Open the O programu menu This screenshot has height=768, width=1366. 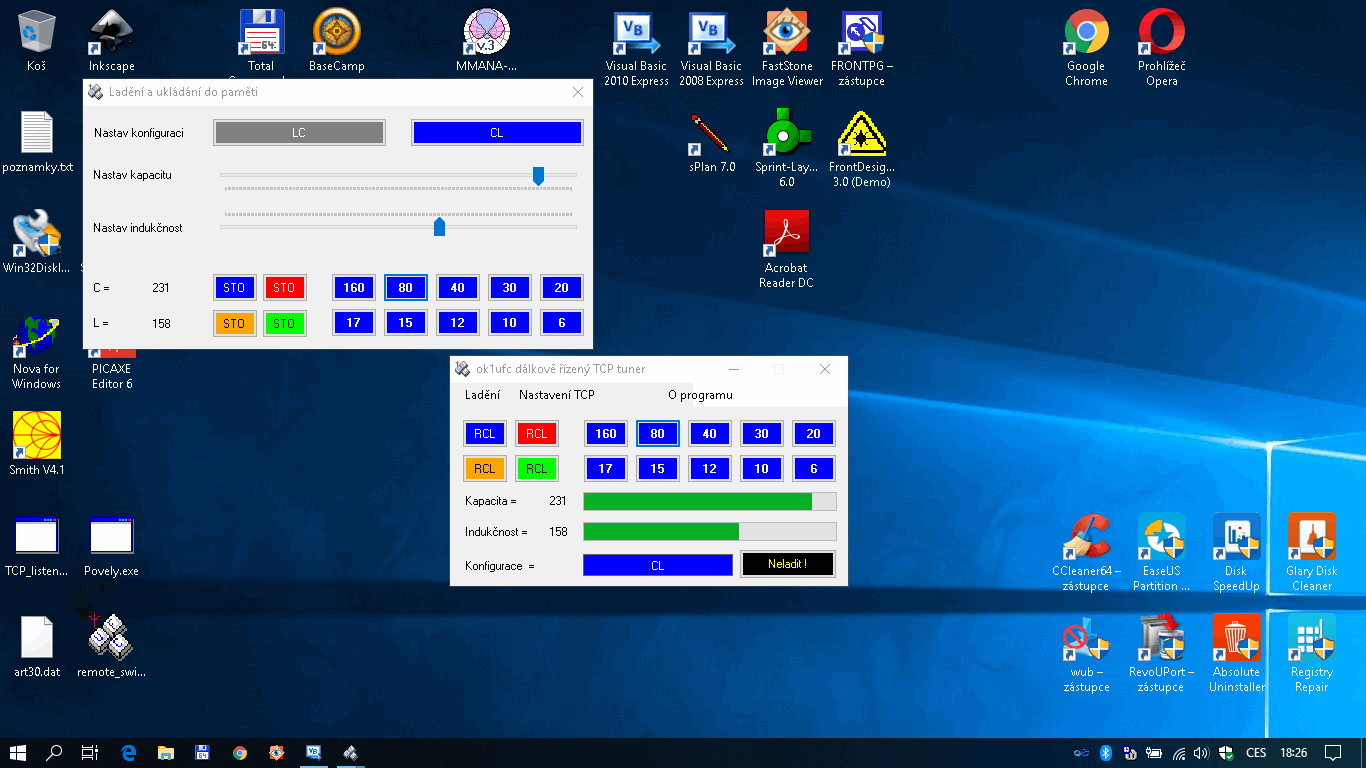coord(700,395)
